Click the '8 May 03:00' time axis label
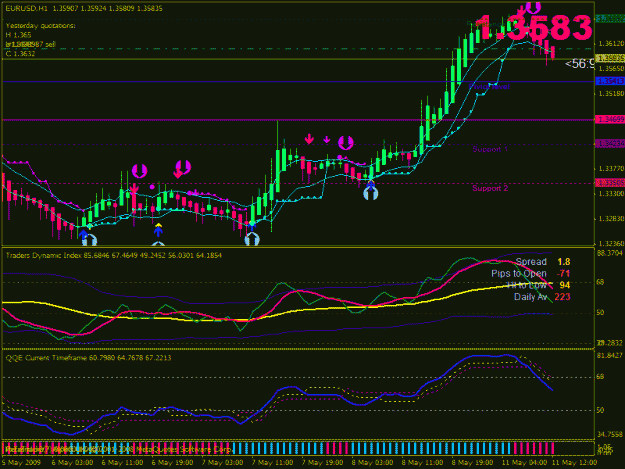 tap(372, 463)
